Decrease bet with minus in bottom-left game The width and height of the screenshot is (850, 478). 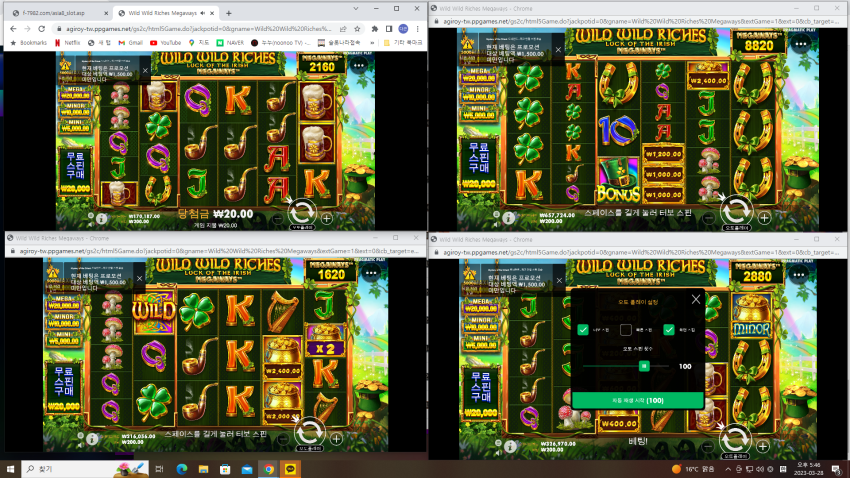[283, 439]
